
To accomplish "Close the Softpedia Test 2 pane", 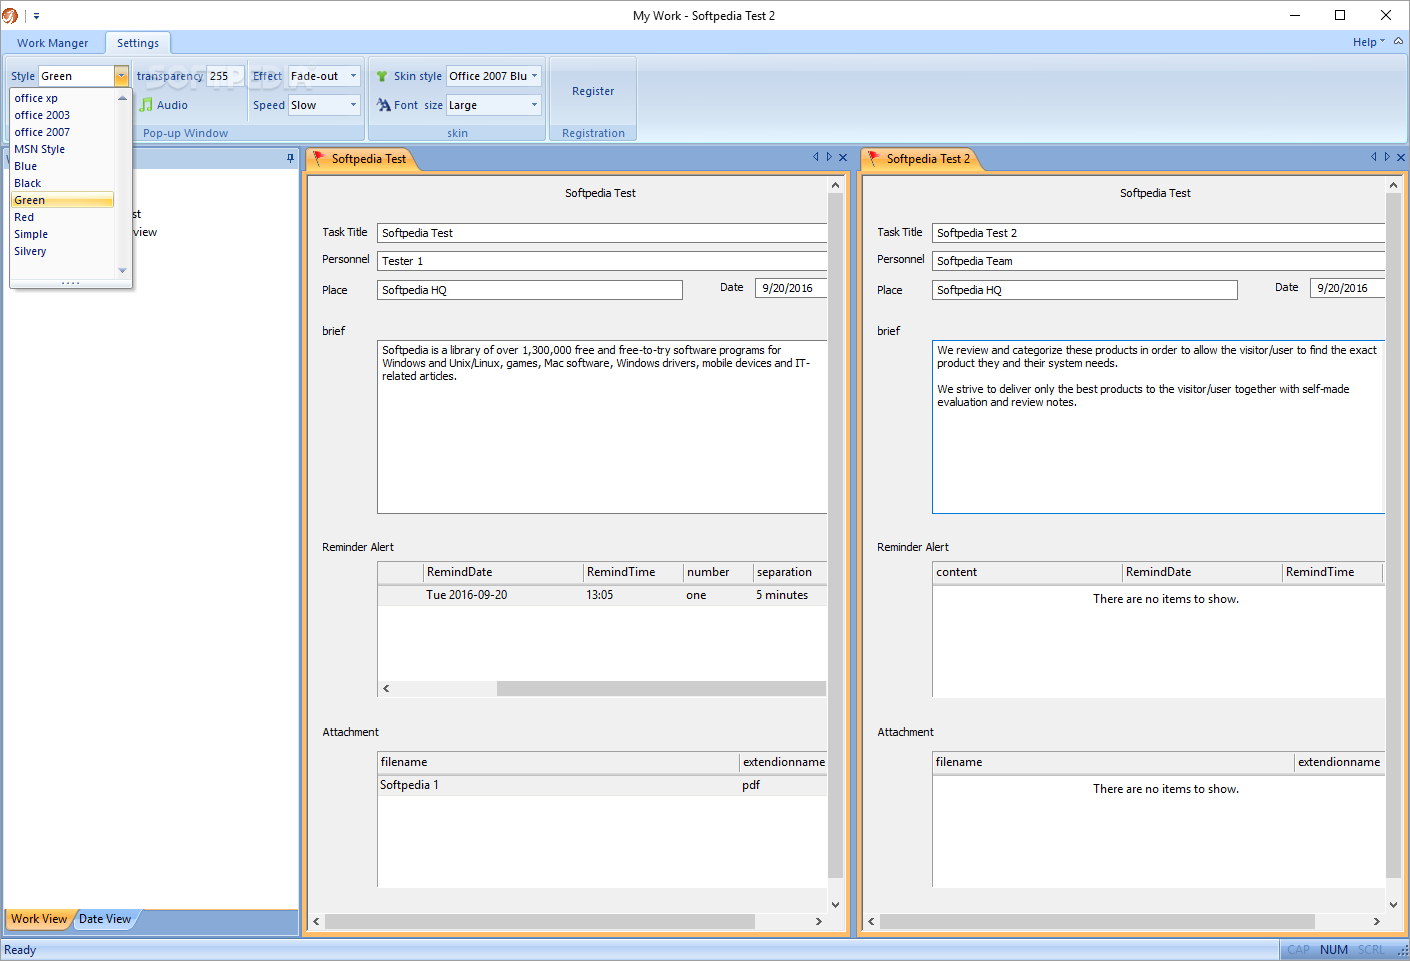I will coord(1401,158).
